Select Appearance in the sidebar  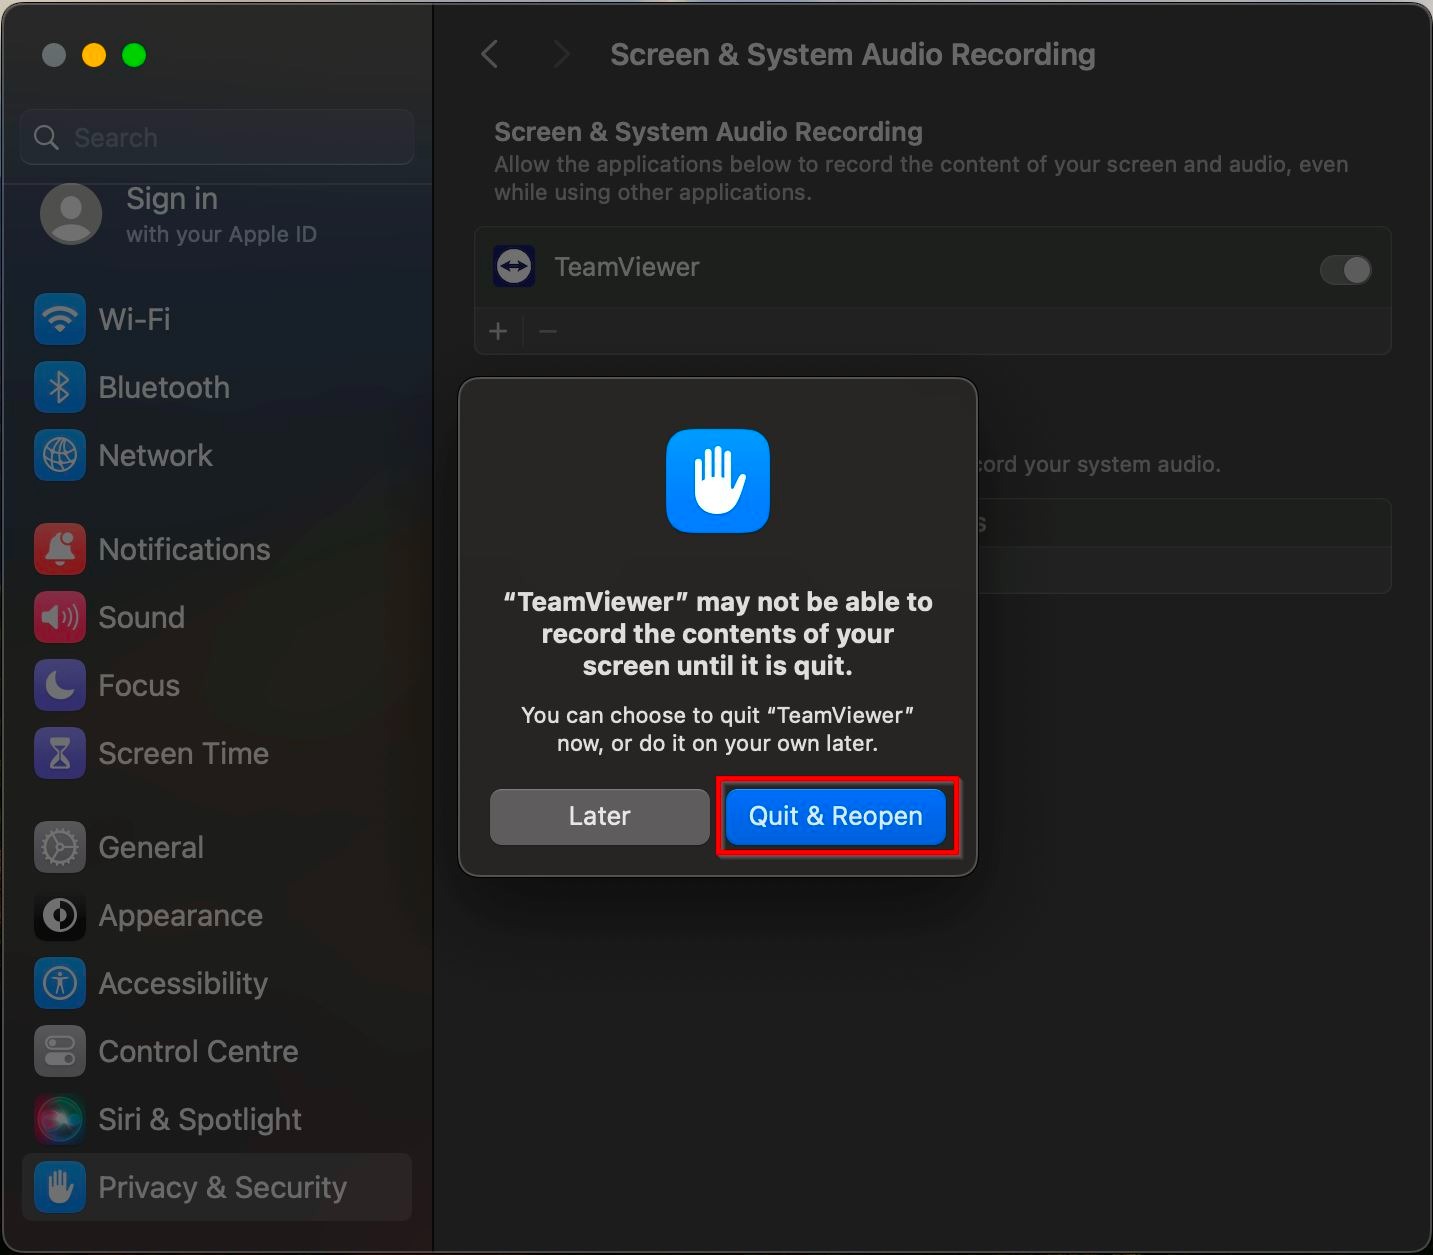pos(180,915)
